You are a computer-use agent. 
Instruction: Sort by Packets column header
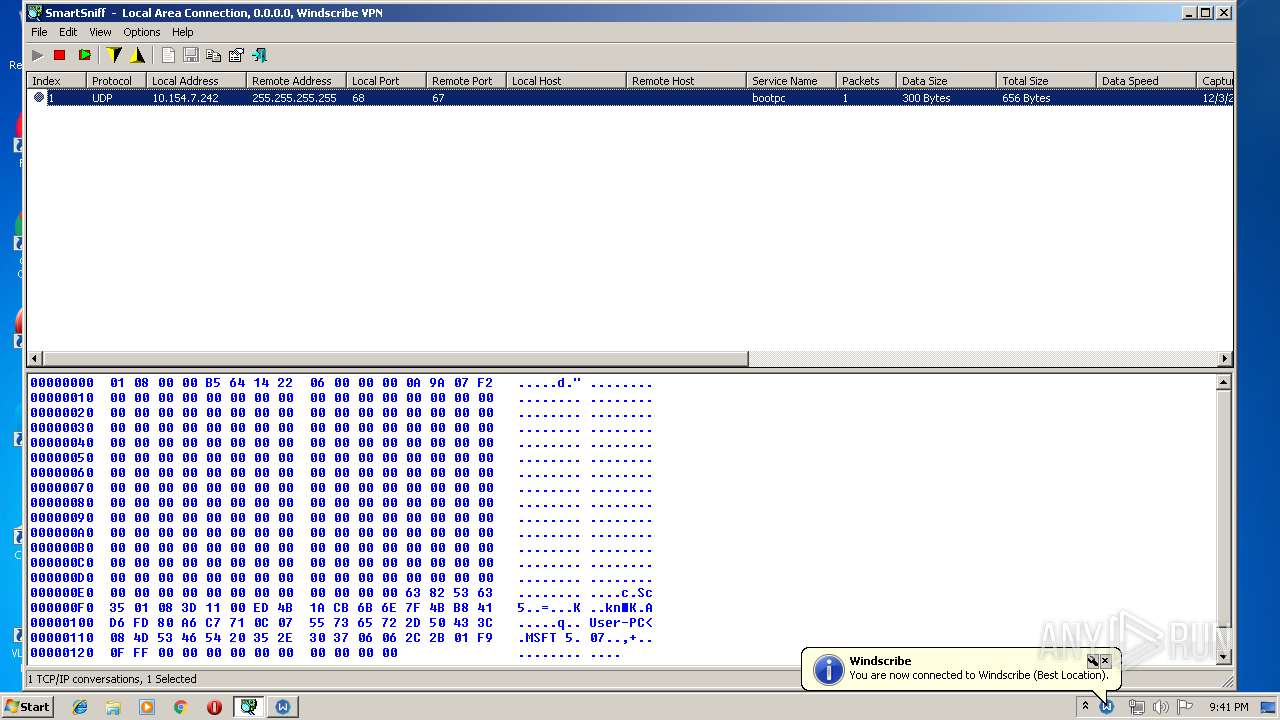(866, 81)
